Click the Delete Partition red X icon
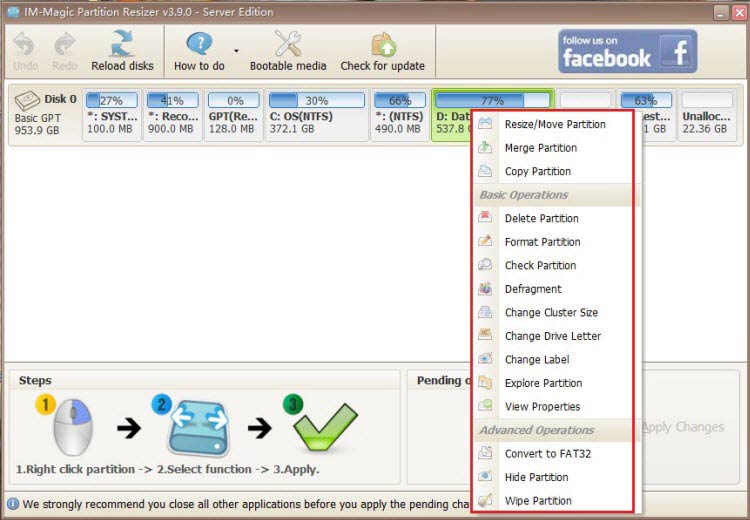The height and width of the screenshot is (520, 750). pos(485,217)
